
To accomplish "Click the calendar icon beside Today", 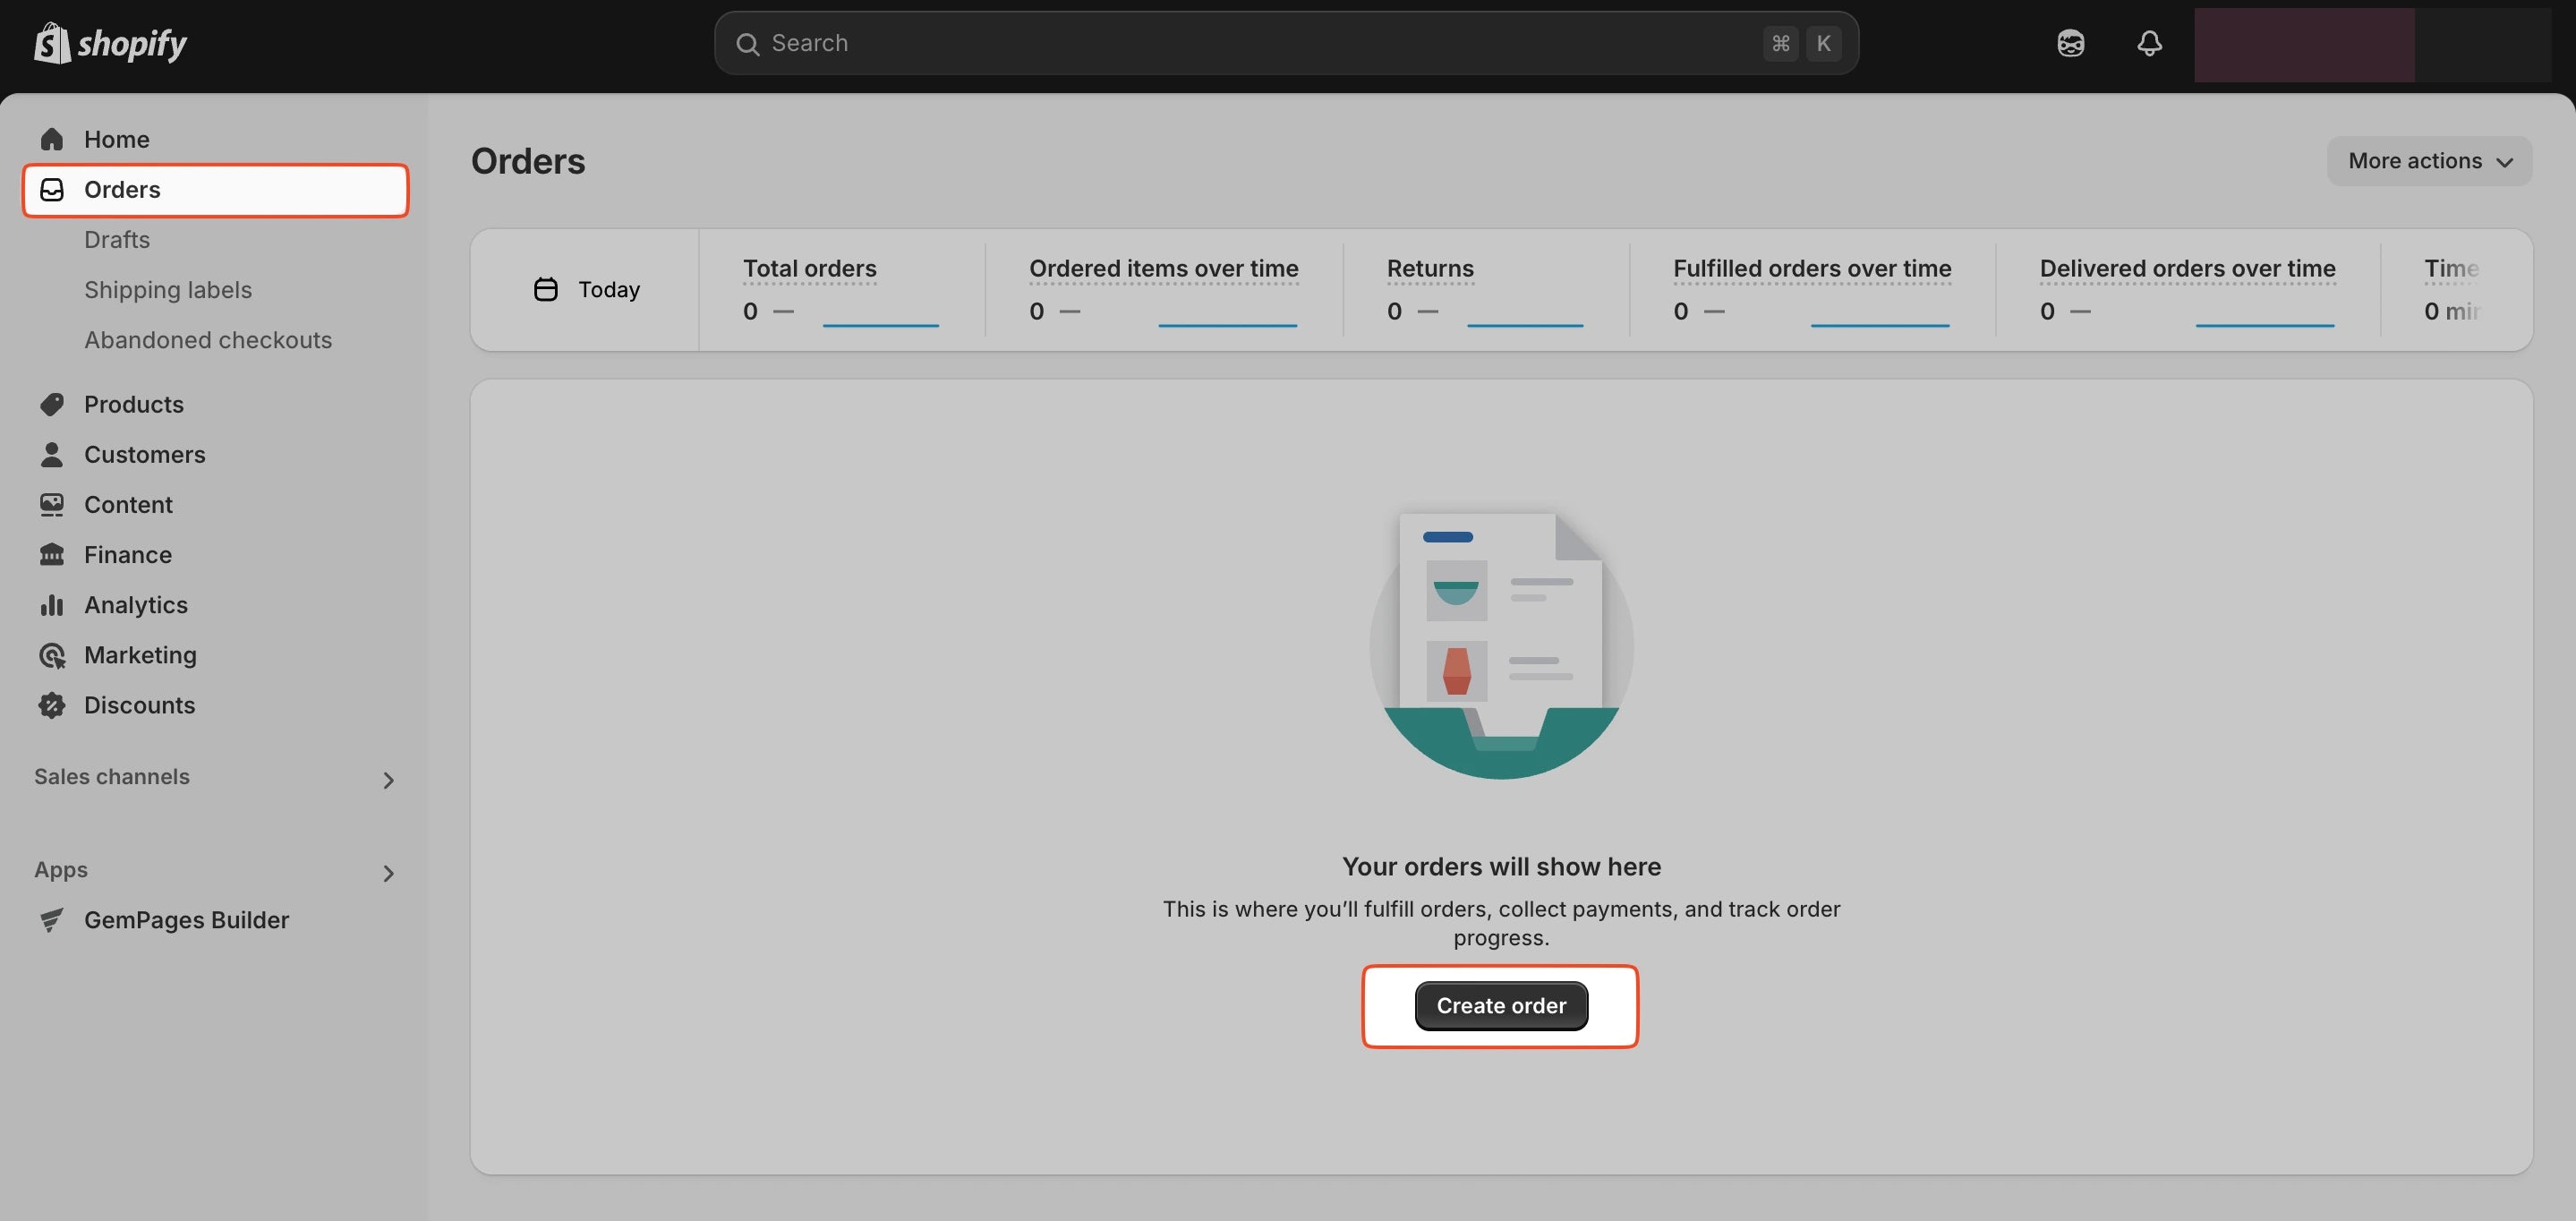I will pyautogui.click(x=546, y=289).
